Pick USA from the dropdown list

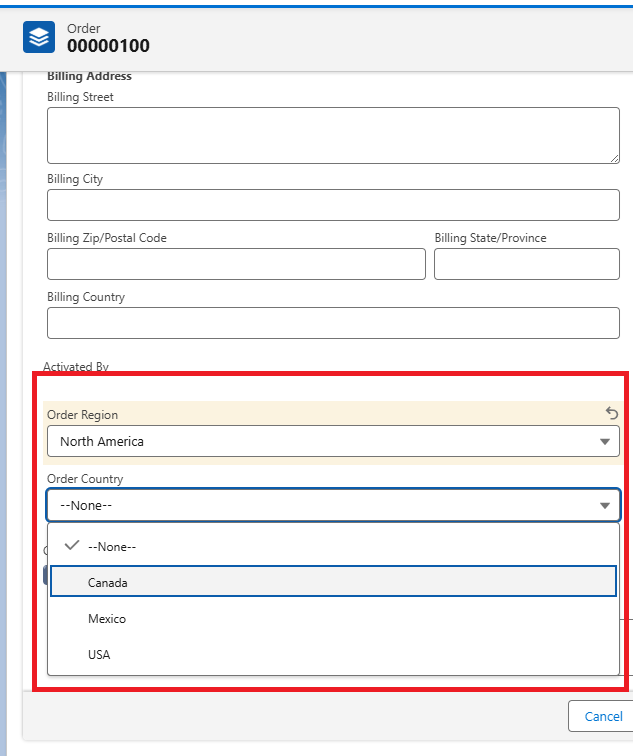pos(99,655)
